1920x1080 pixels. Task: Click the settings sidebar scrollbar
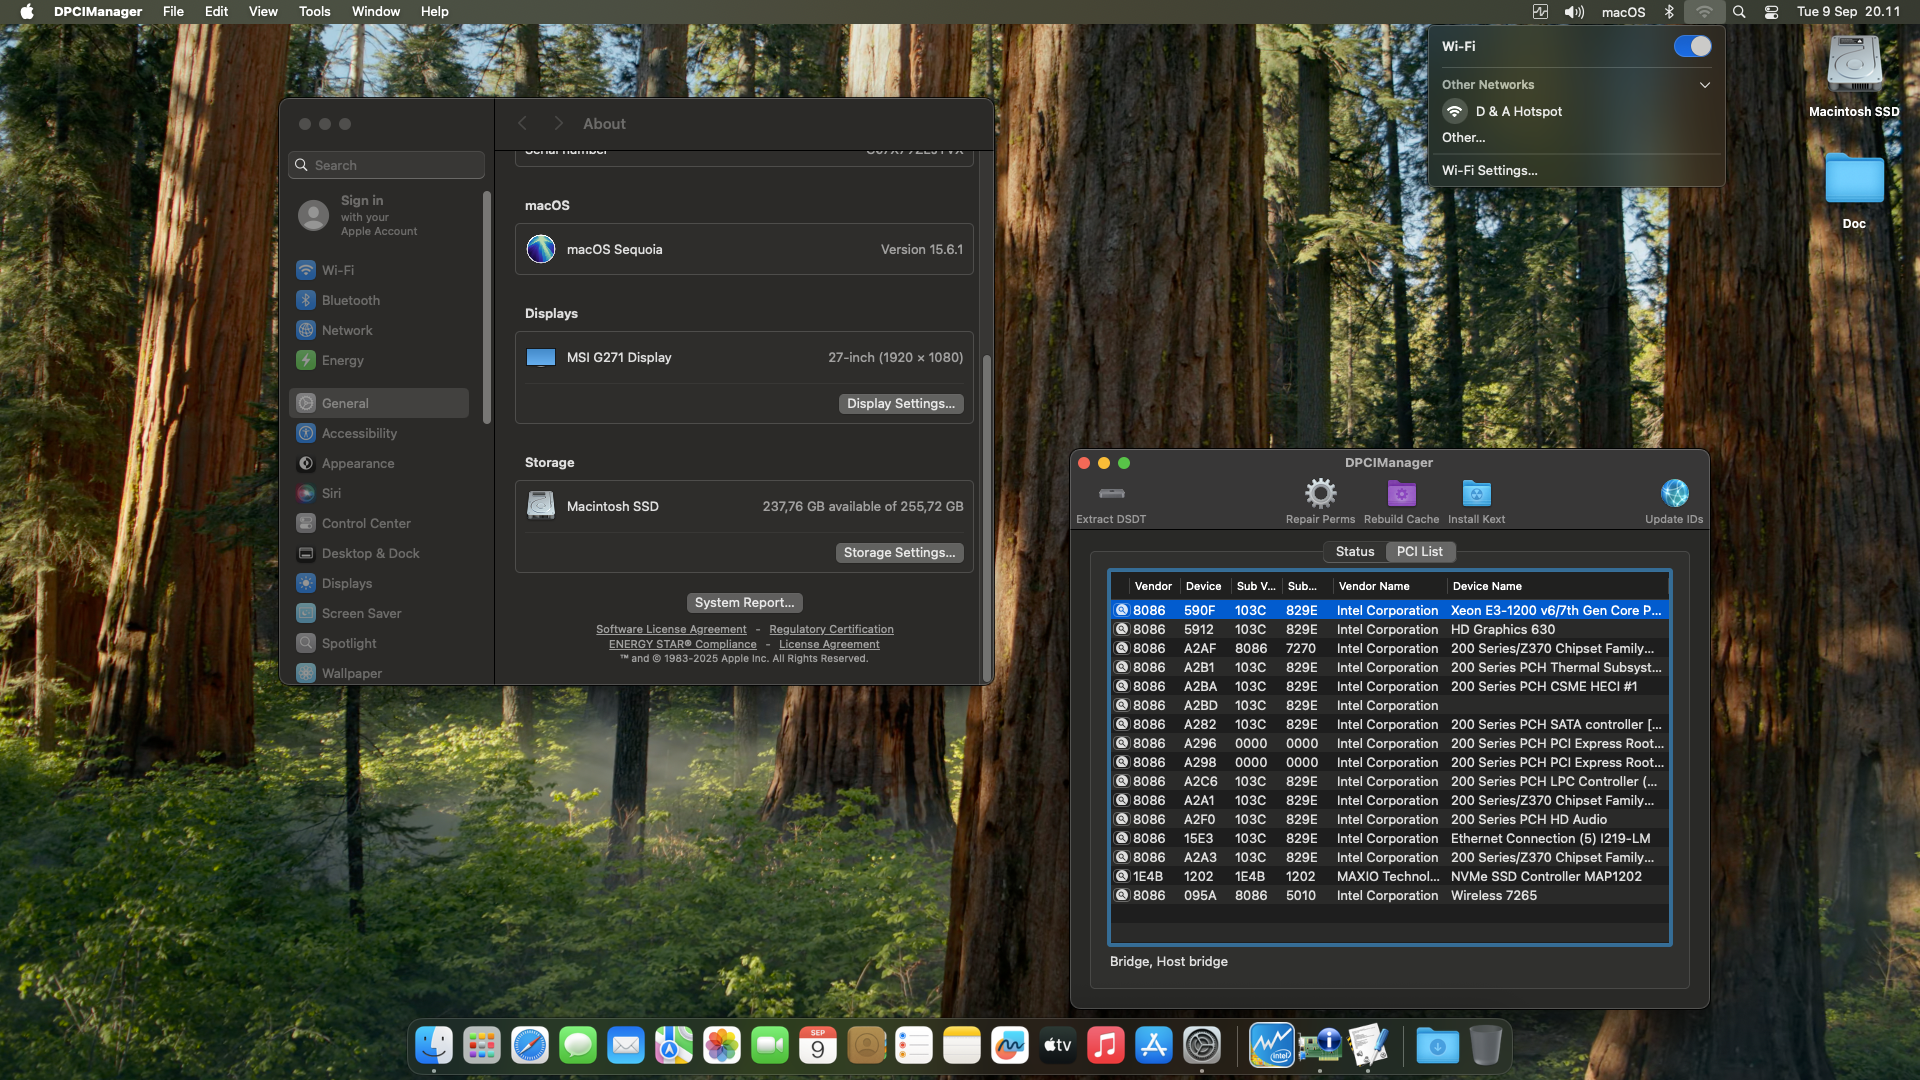point(487,307)
